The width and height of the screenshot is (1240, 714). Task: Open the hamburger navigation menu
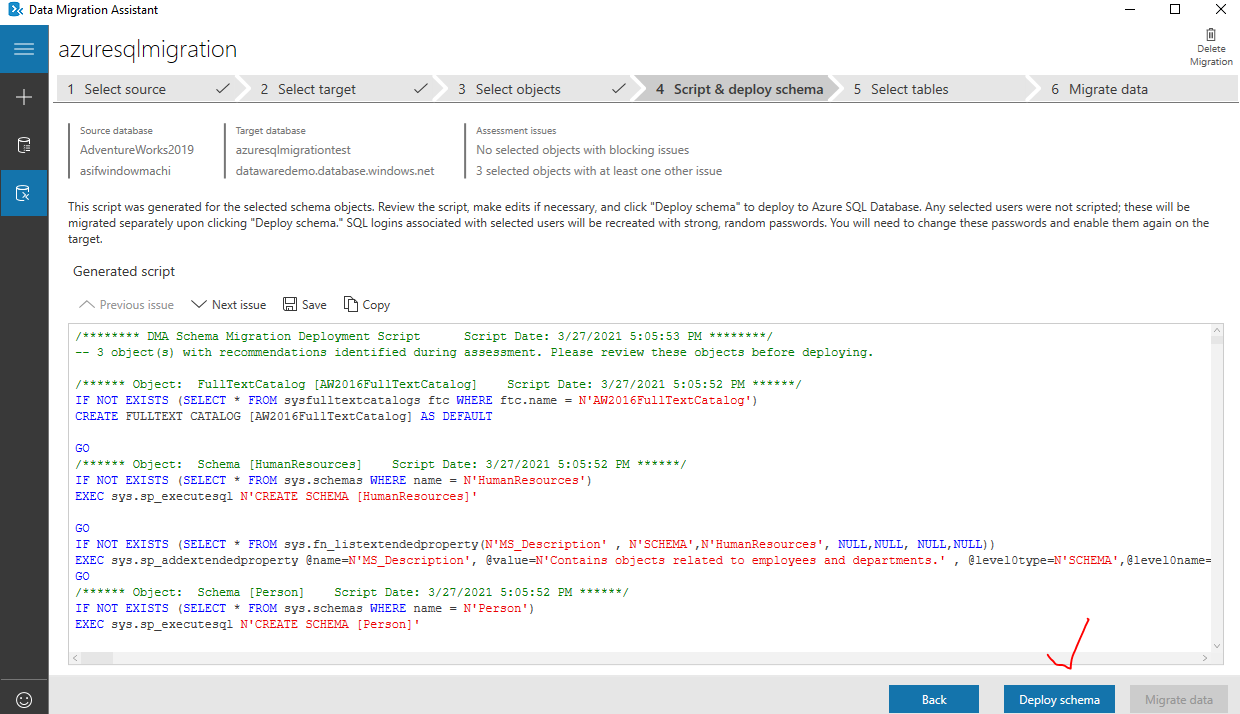click(x=22, y=48)
